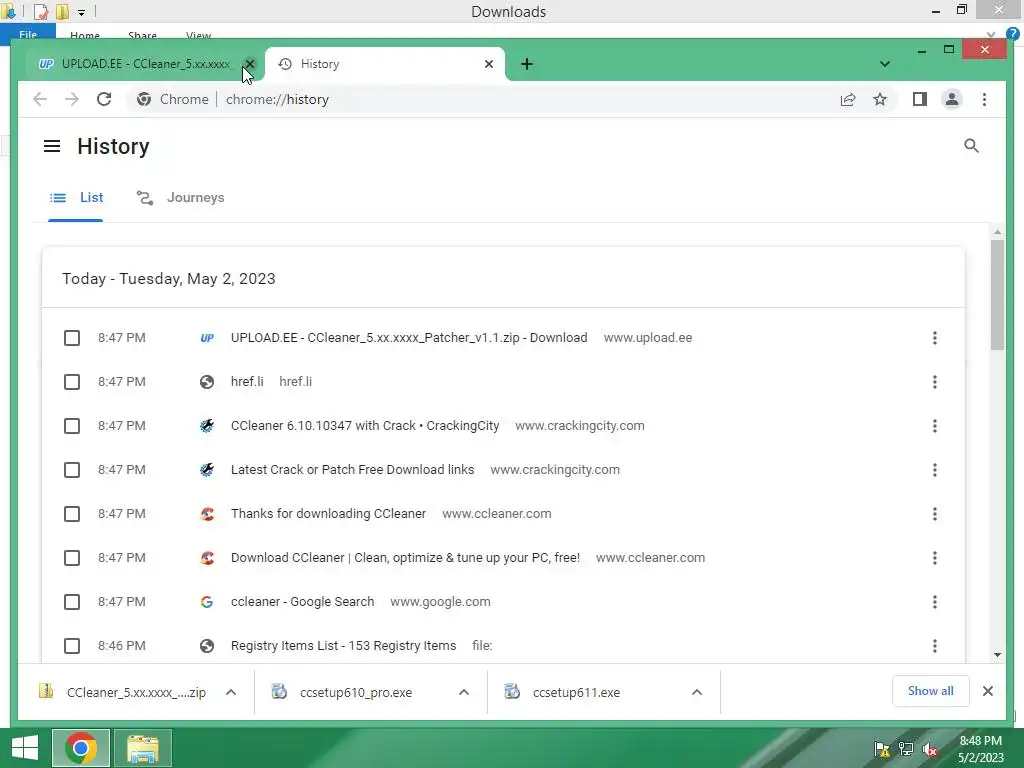Check the href.li history entry checkbox

point(72,382)
